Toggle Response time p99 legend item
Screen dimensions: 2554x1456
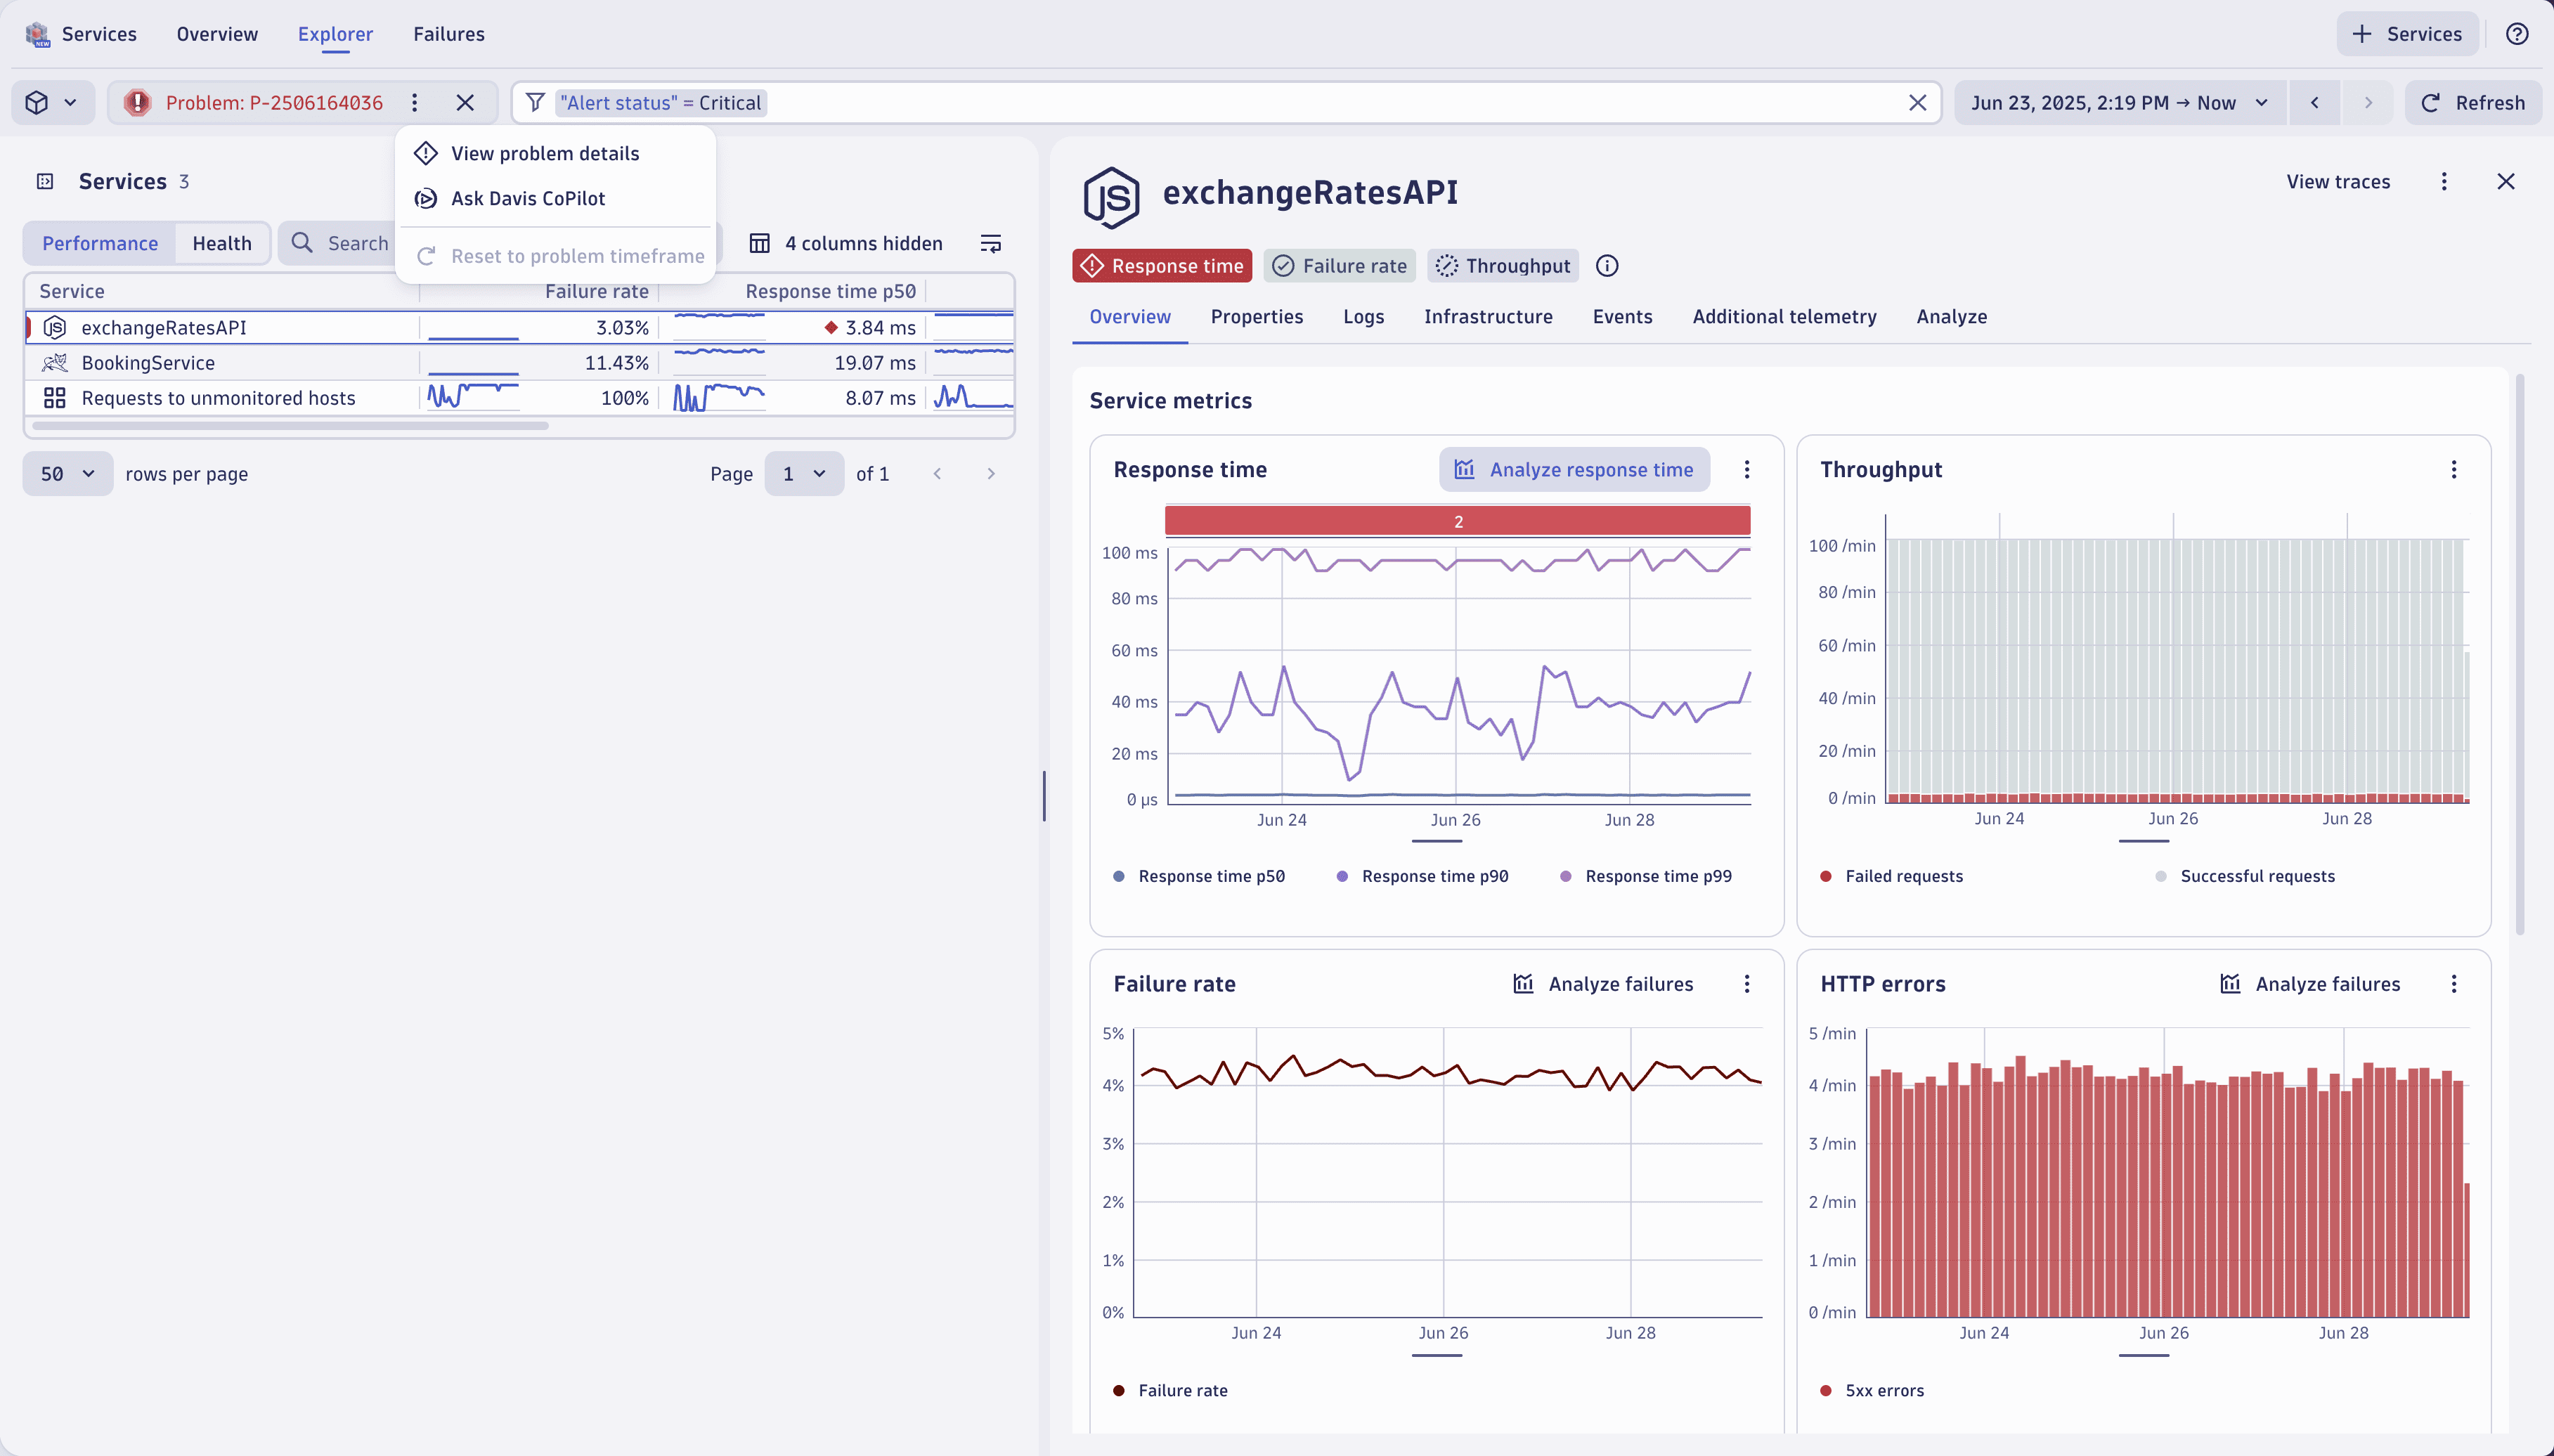point(1646,876)
